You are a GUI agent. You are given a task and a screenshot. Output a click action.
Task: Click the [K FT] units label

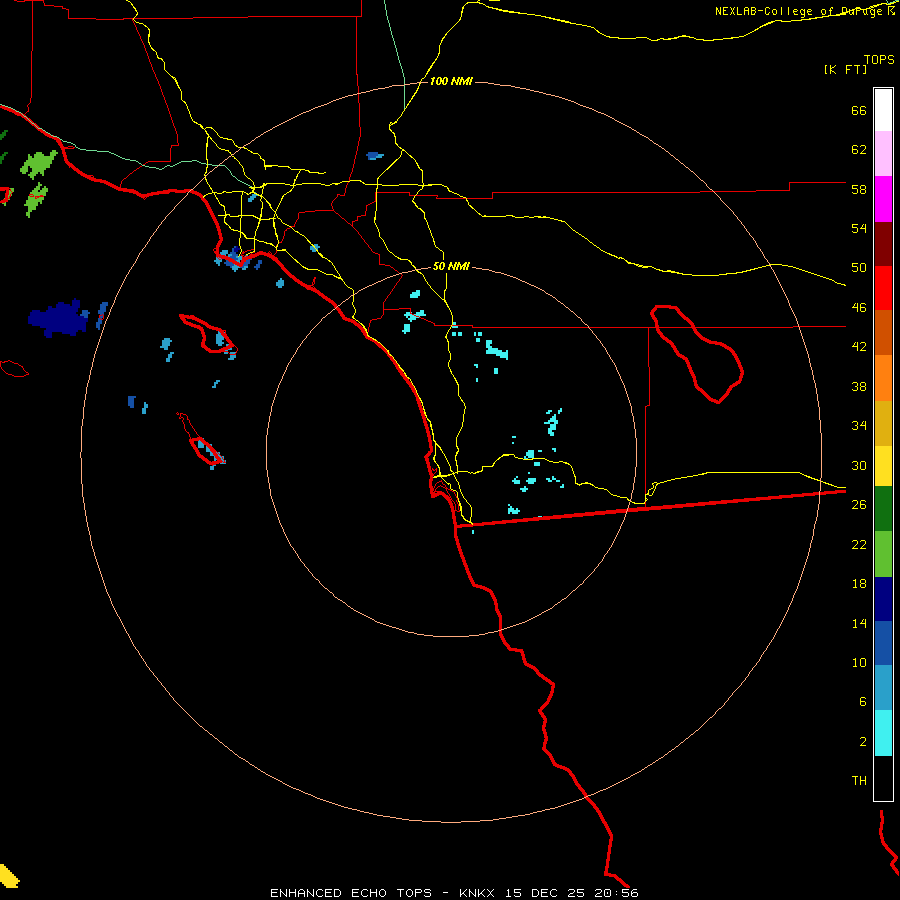(845, 69)
